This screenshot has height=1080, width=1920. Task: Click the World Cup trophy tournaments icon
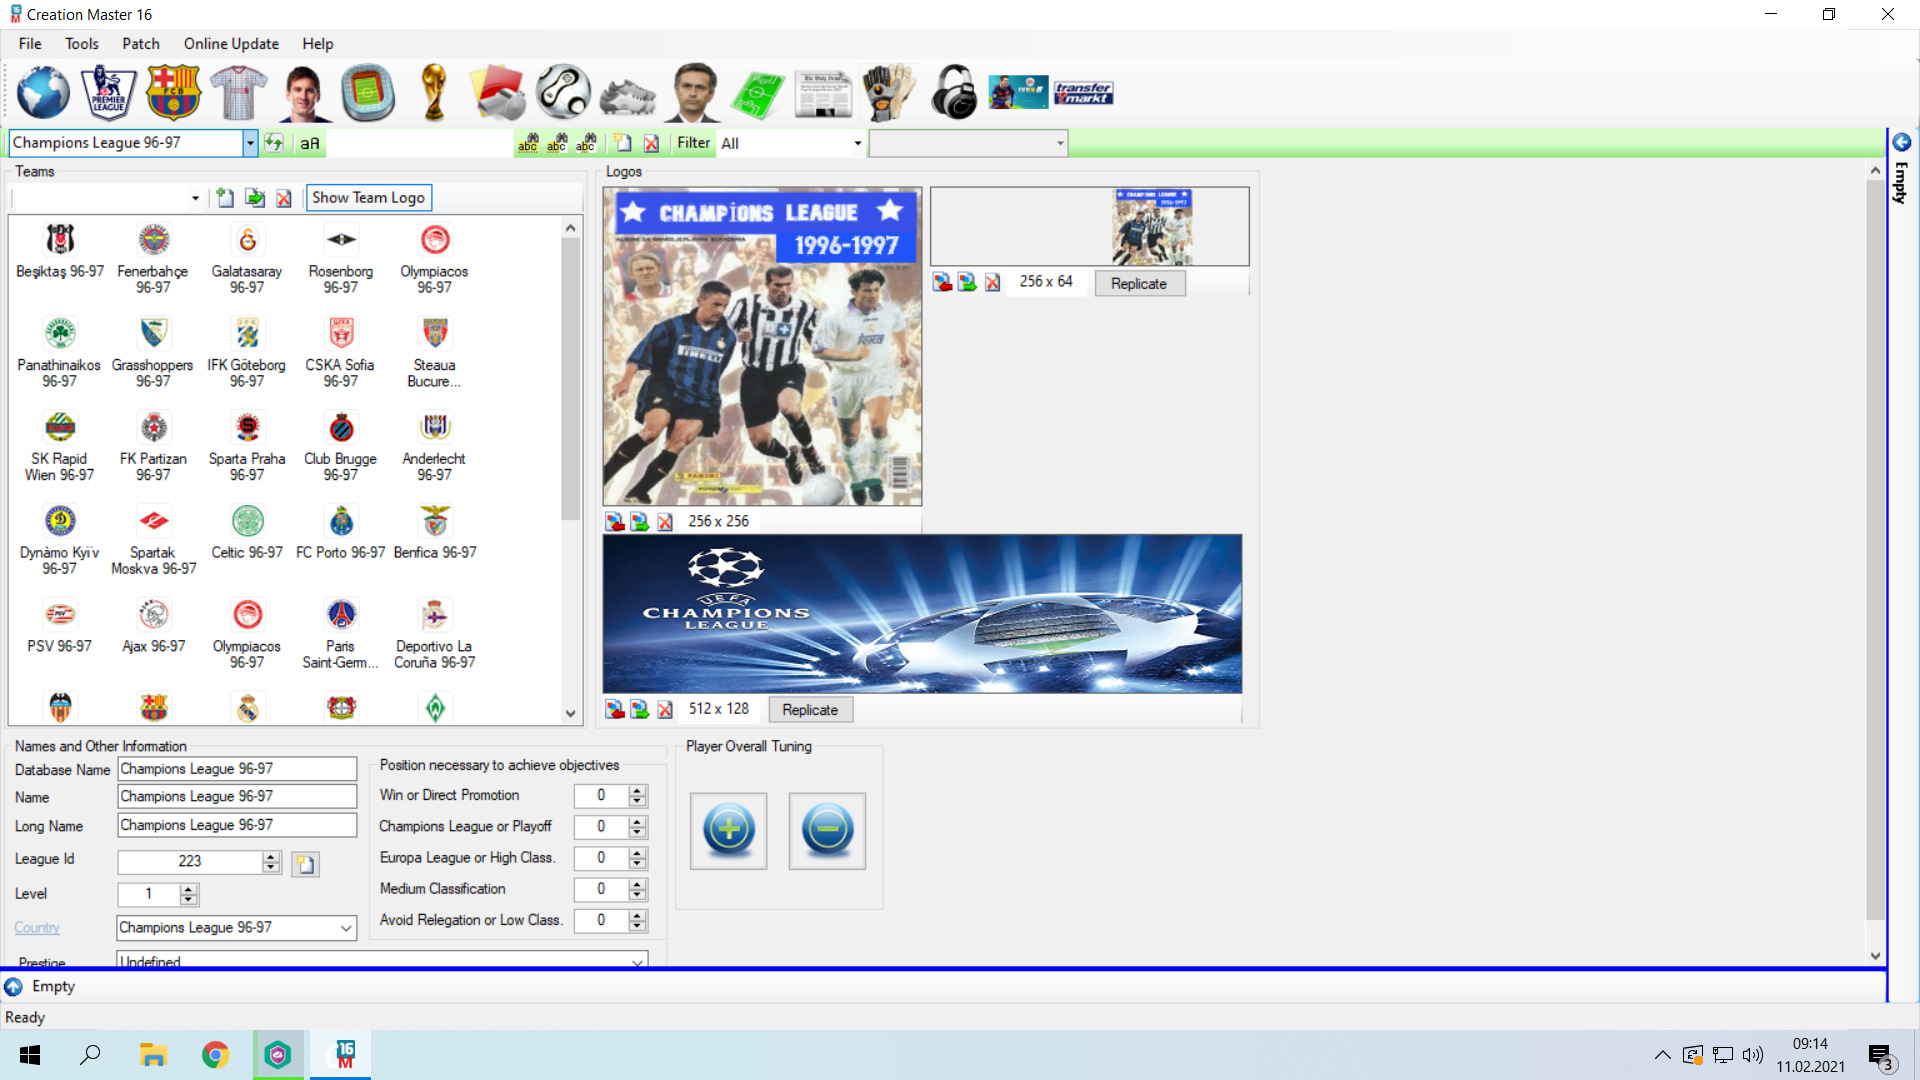(434, 92)
